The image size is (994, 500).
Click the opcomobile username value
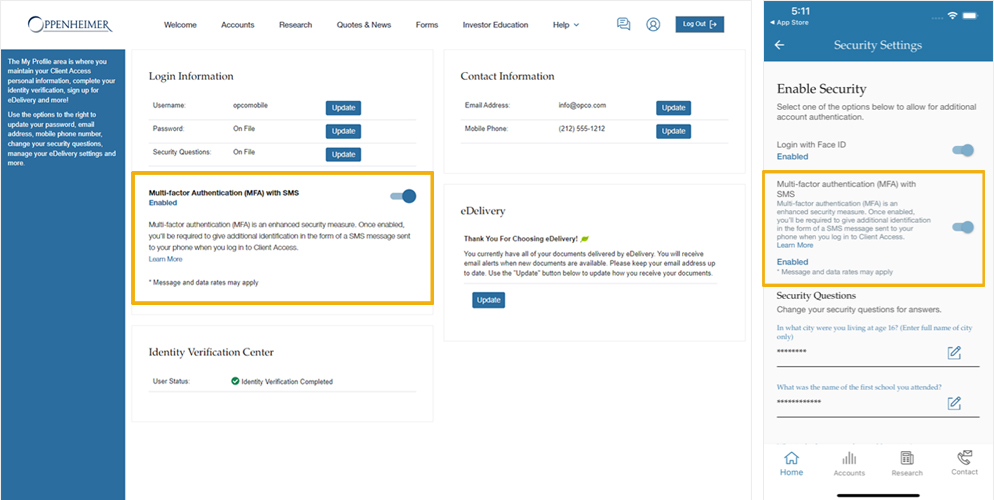pyautogui.click(x=250, y=105)
